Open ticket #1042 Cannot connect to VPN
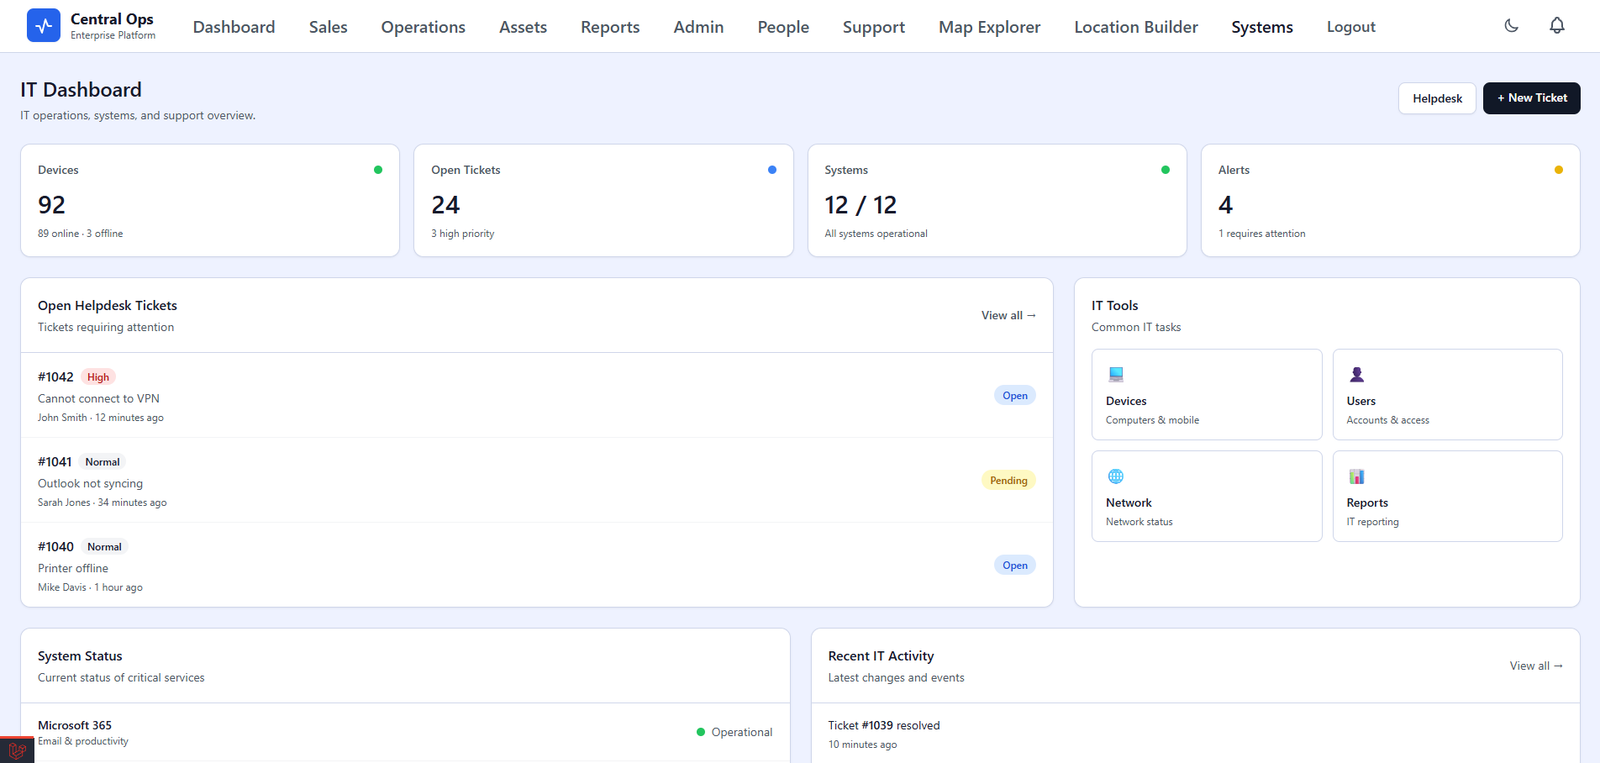Screen dimensions: 1600x763 pyautogui.click(x=537, y=396)
